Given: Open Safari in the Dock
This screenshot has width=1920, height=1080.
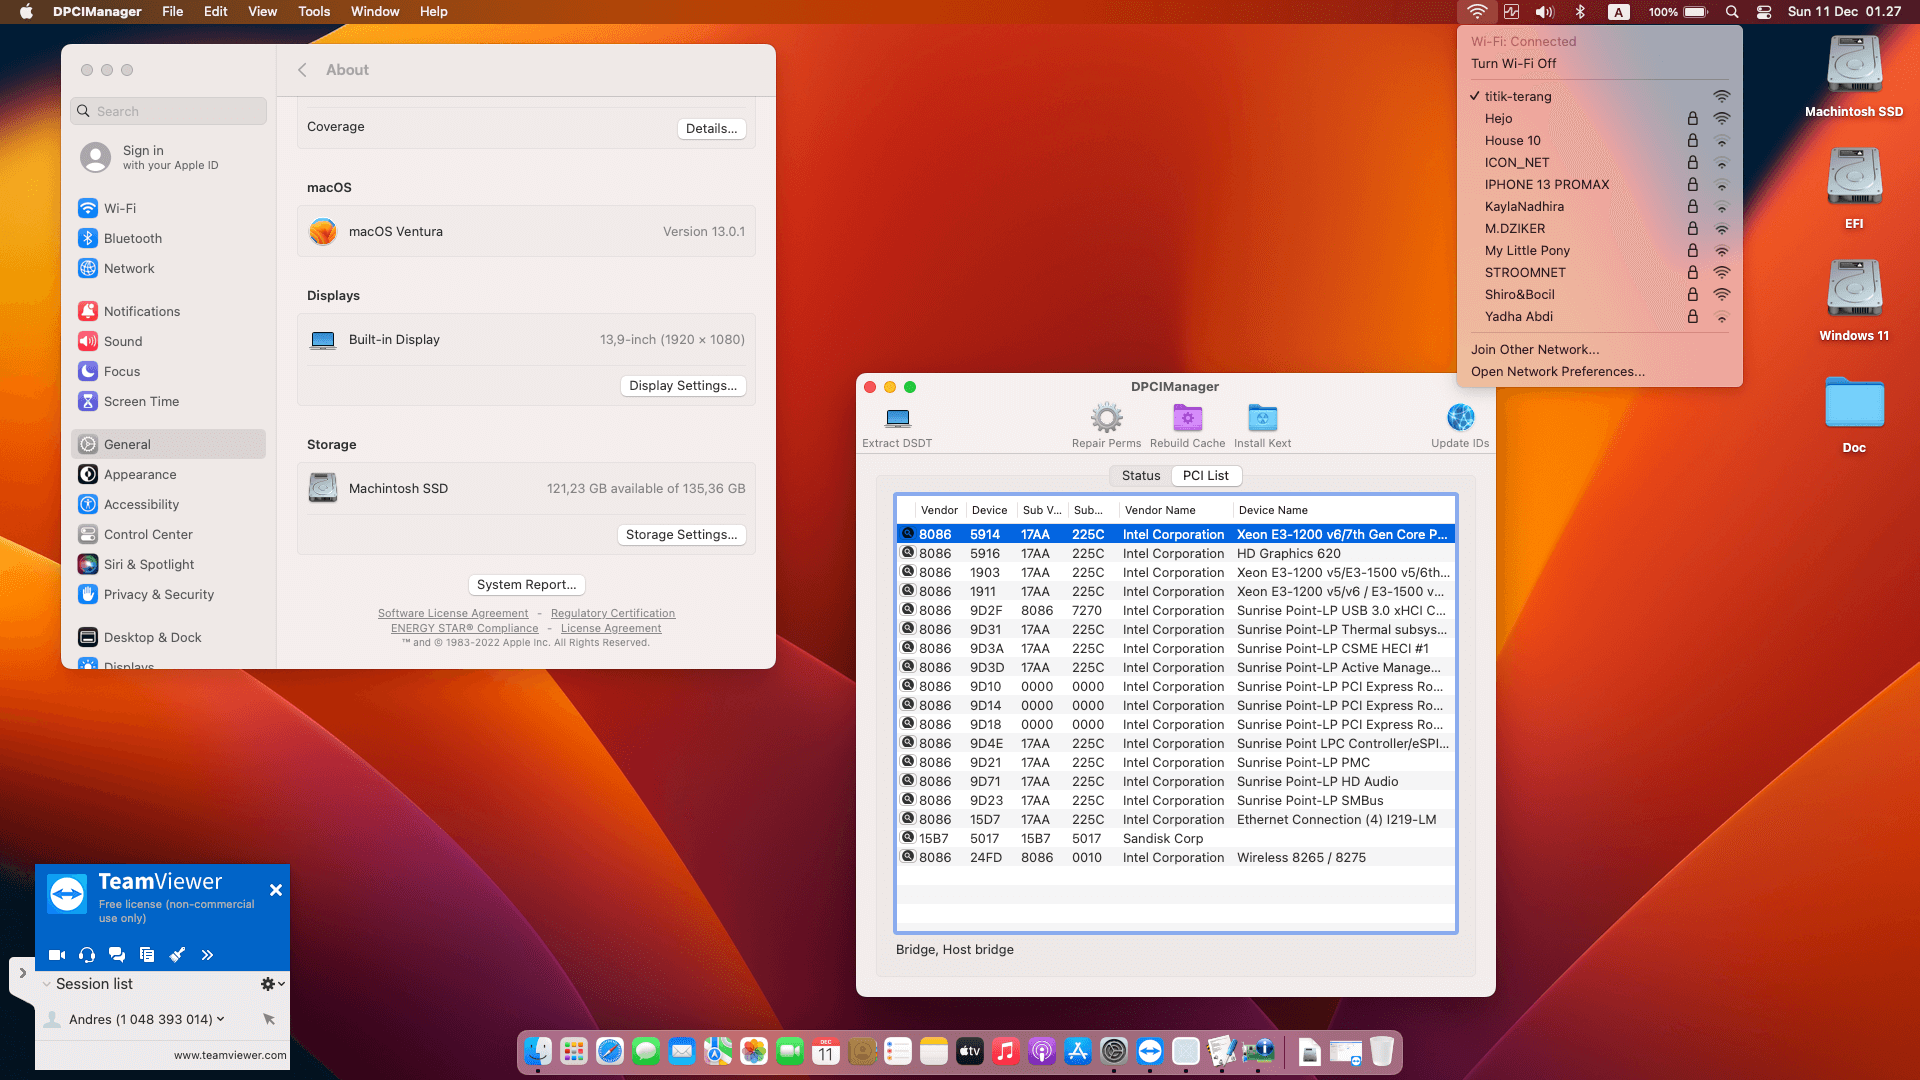Looking at the screenshot, I should coord(610,1051).
